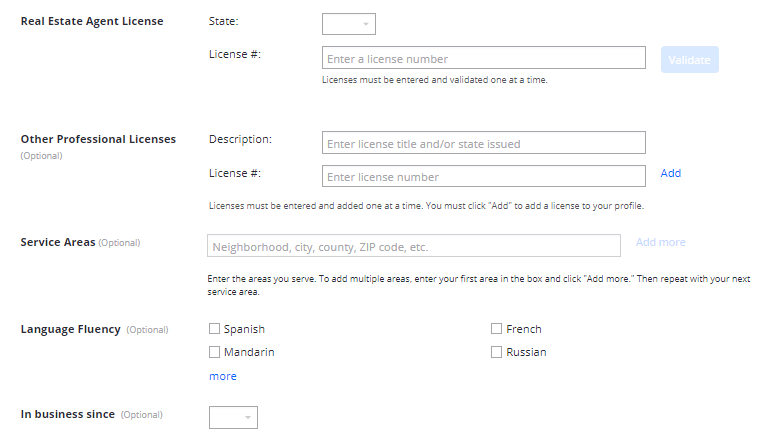The width and height of the screenshot is (771, 434).
Task: Click the Service Areas input box
Action: click(x=414, y=246)
